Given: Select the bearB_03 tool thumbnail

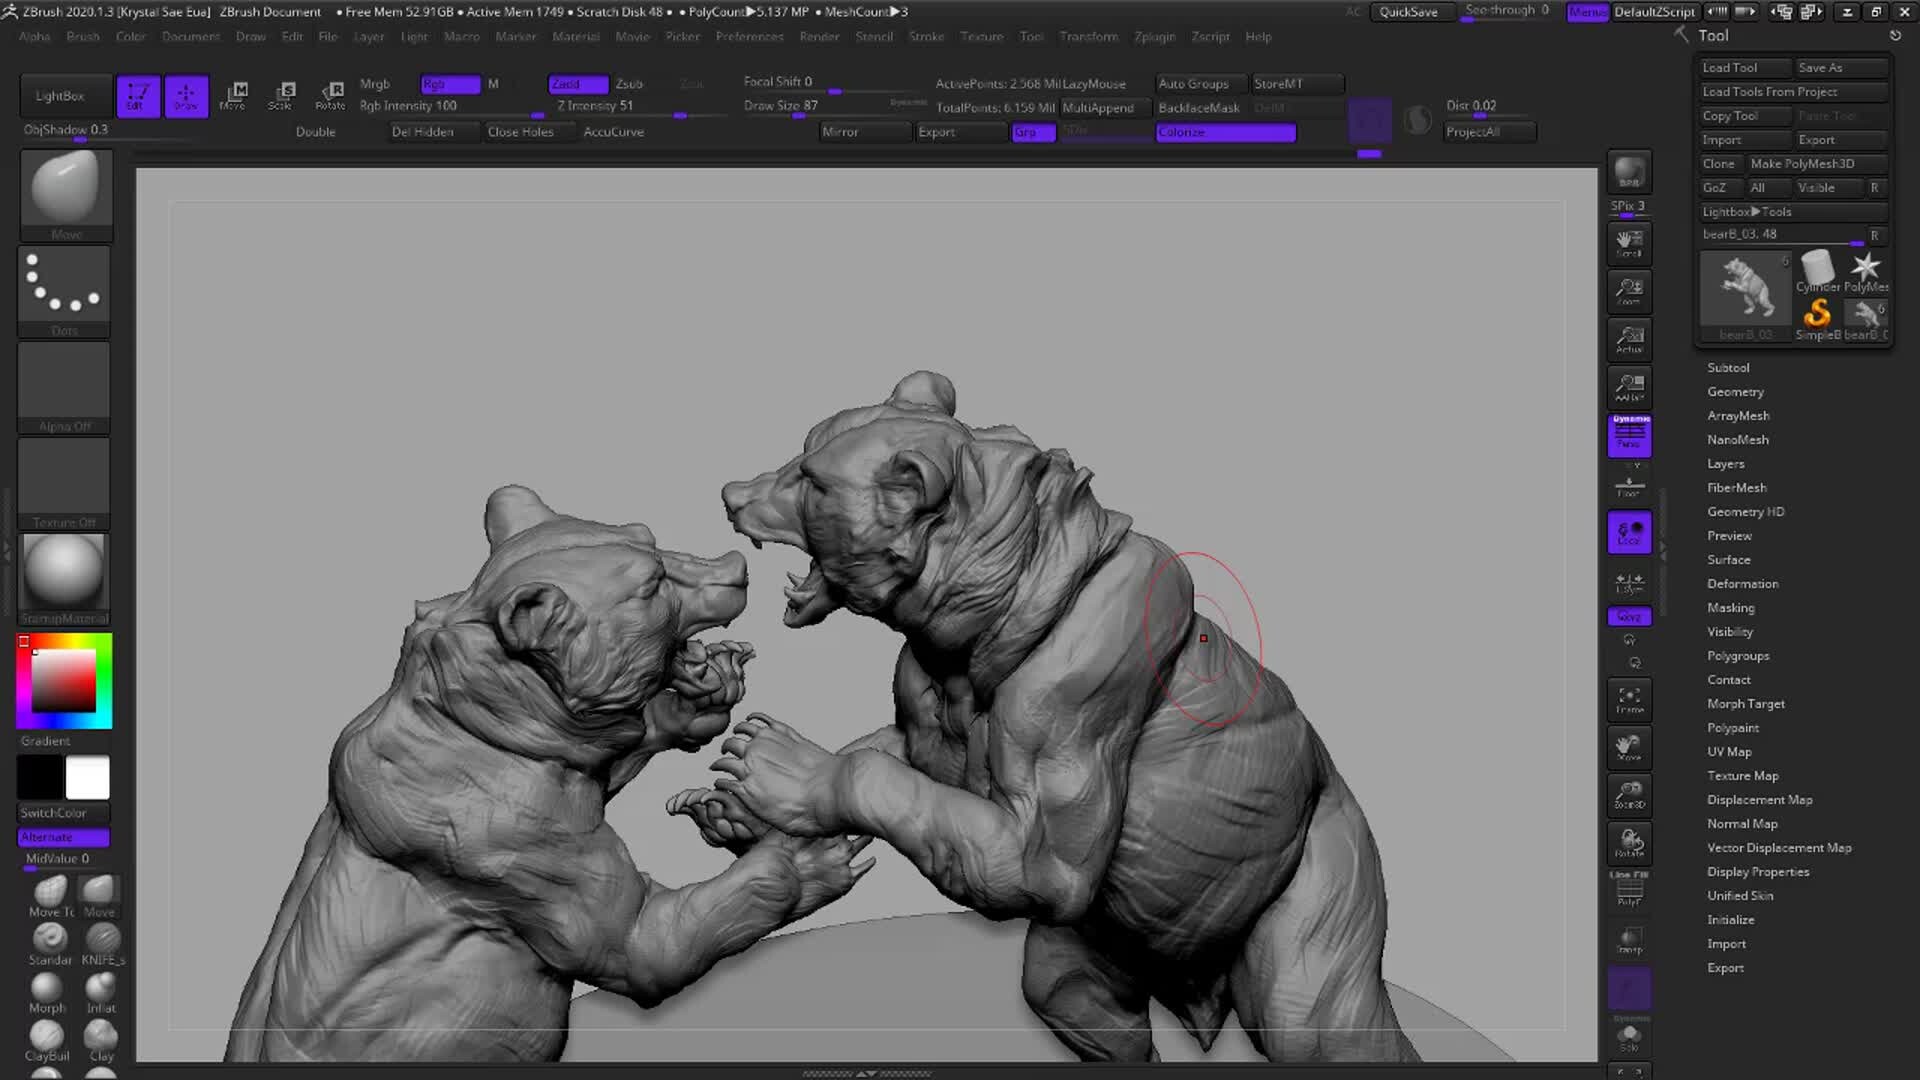Looking at the screenshot, I should [x=1745, y=290].
